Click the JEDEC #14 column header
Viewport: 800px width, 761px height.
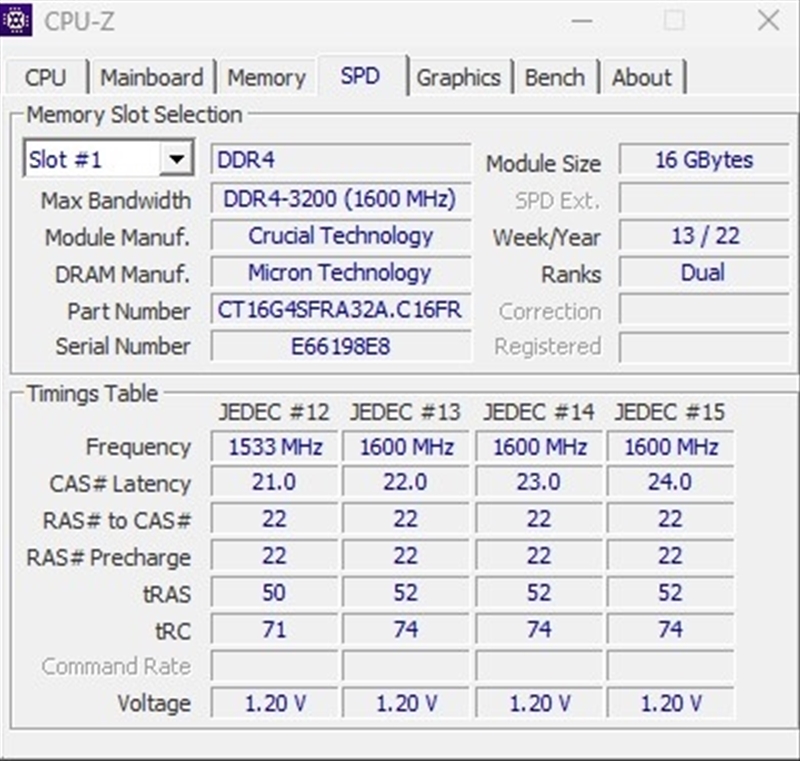point(539,412)
